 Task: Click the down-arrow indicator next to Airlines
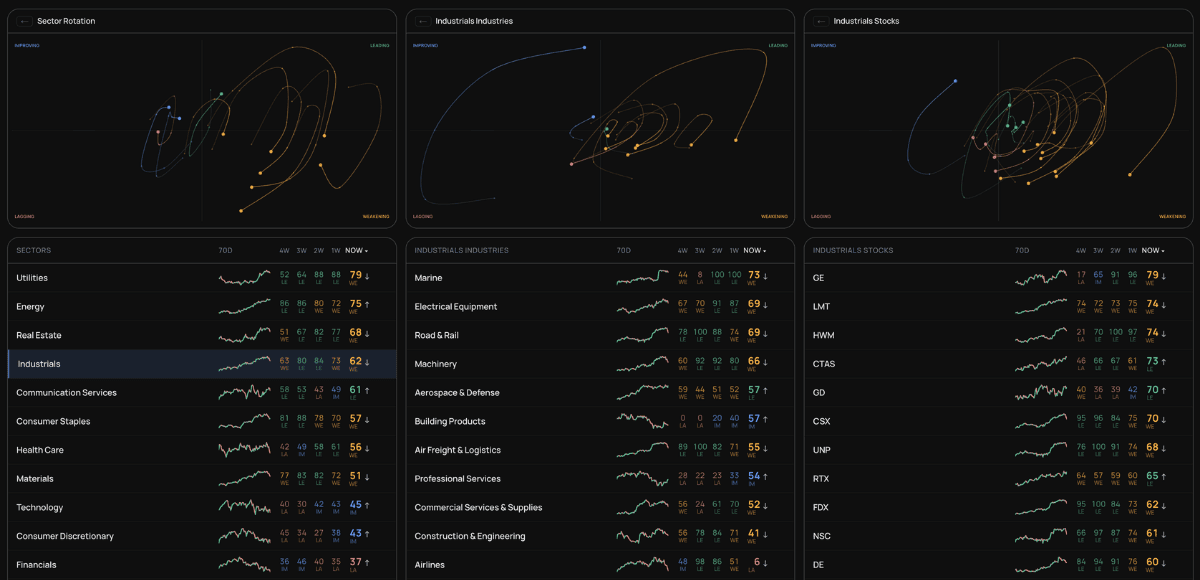[766, 564]
